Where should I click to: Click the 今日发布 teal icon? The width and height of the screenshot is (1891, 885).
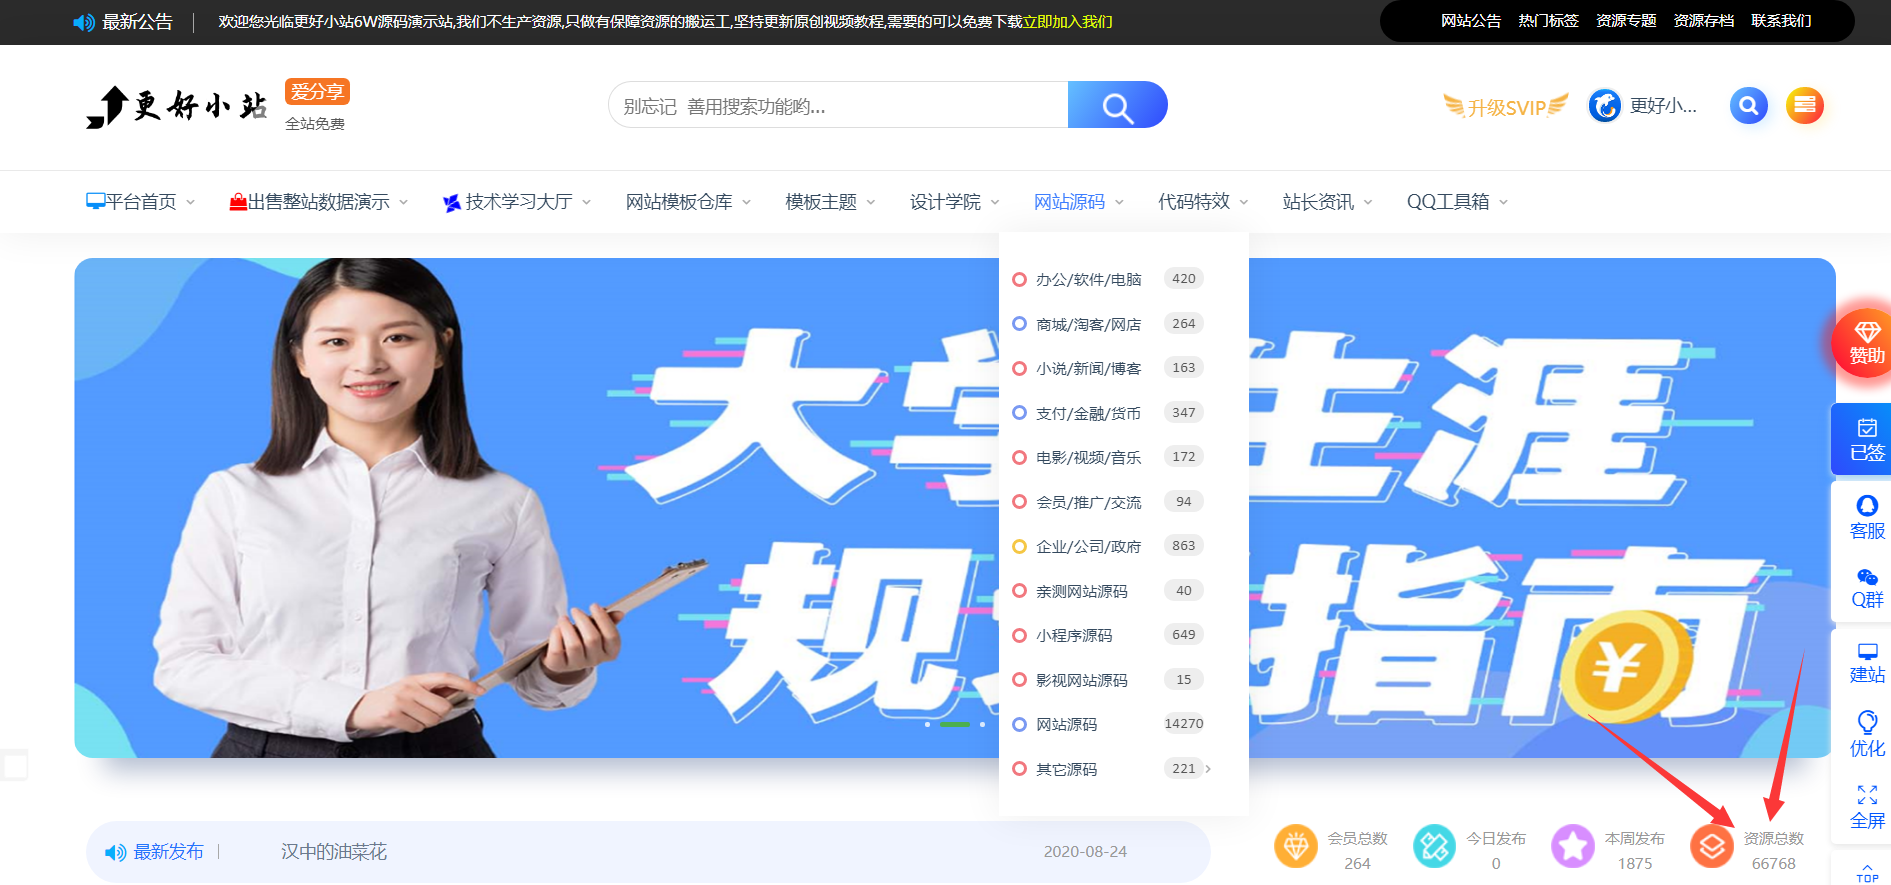click(1434, 846)
